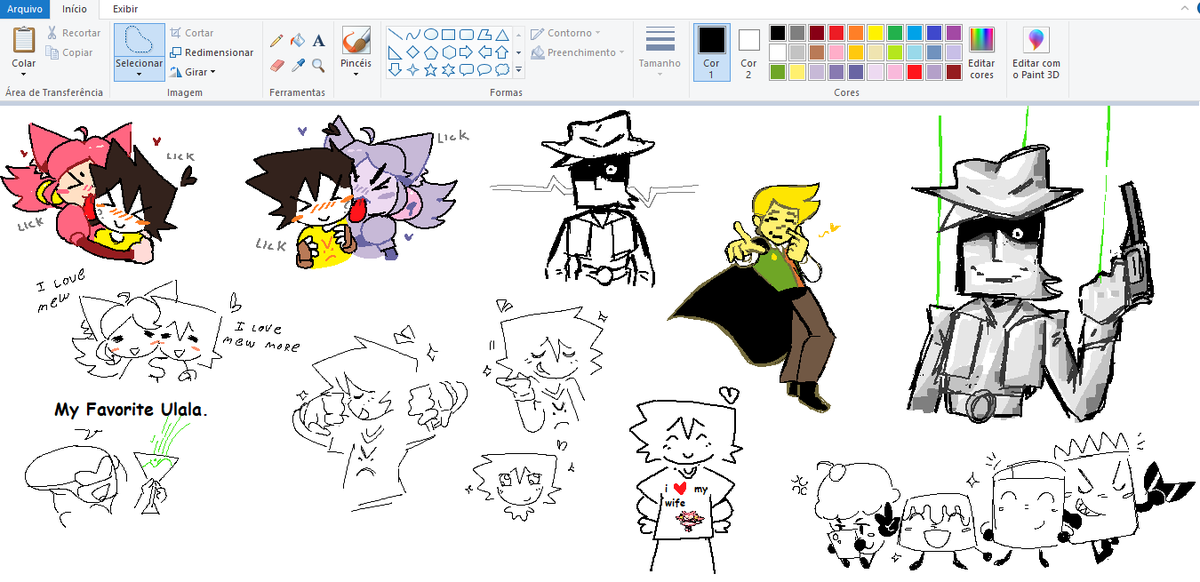
Task: Activate the Cor 2 background color
Action: pos(749,52)
